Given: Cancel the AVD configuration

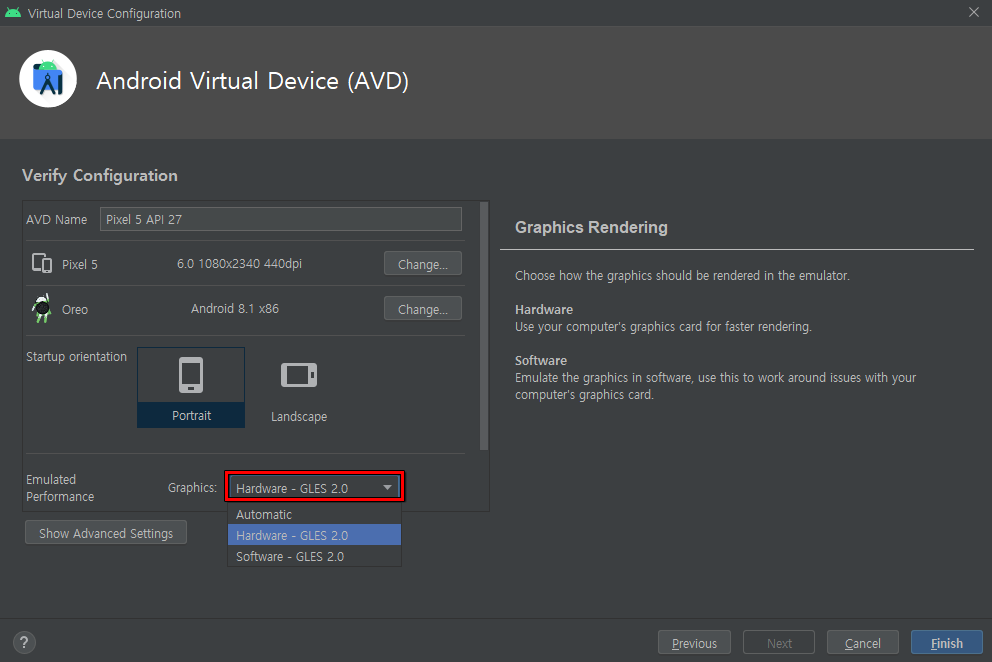Looking at the screenshot, I should coord(862,643).
